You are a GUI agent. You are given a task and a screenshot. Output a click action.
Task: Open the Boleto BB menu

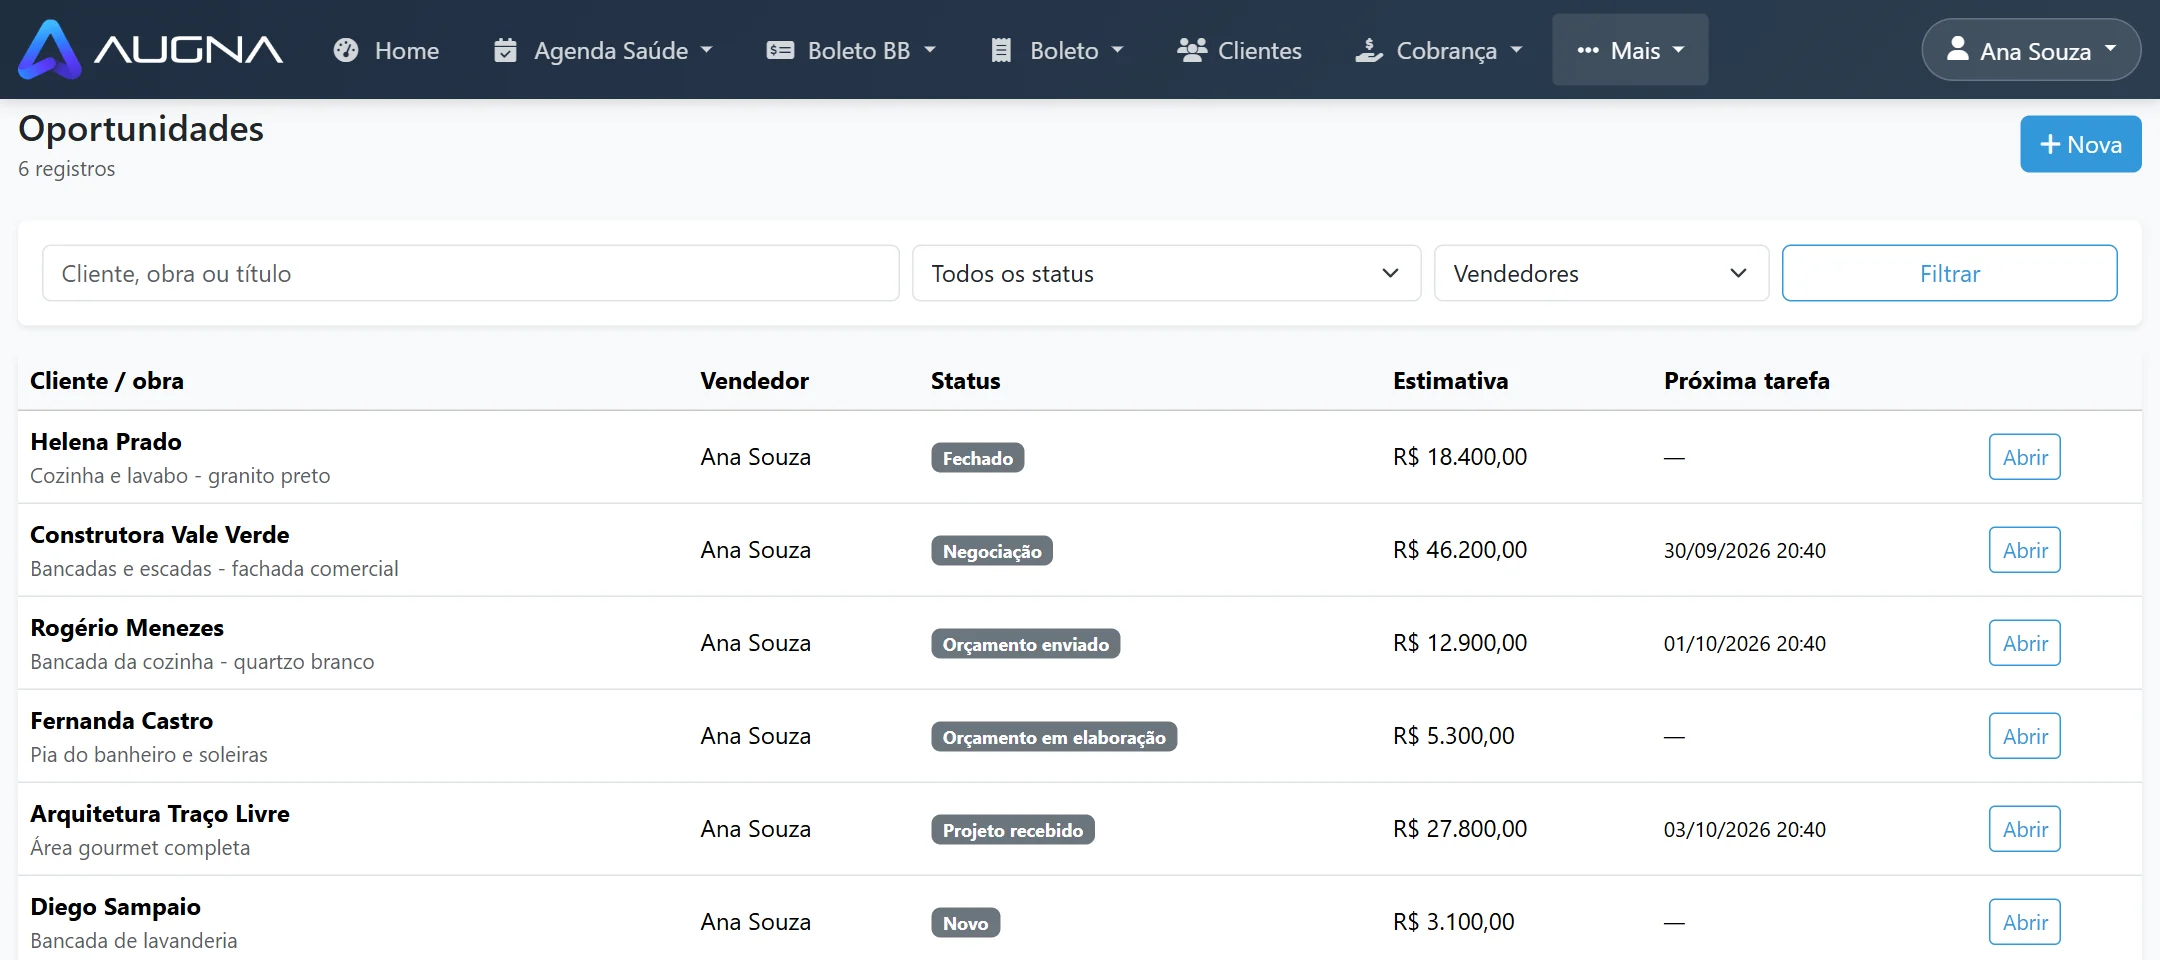pyautogui.click(x=851, y=50)
